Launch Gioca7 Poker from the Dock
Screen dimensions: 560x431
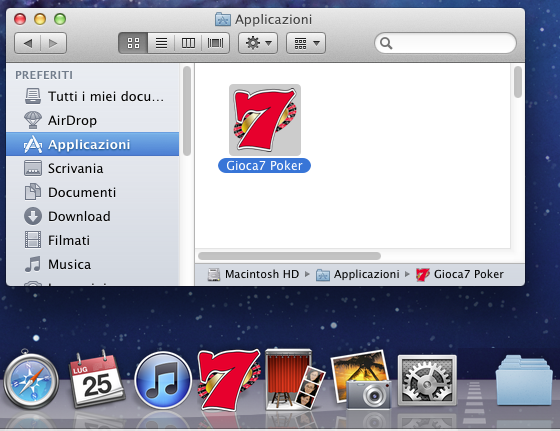230,380
